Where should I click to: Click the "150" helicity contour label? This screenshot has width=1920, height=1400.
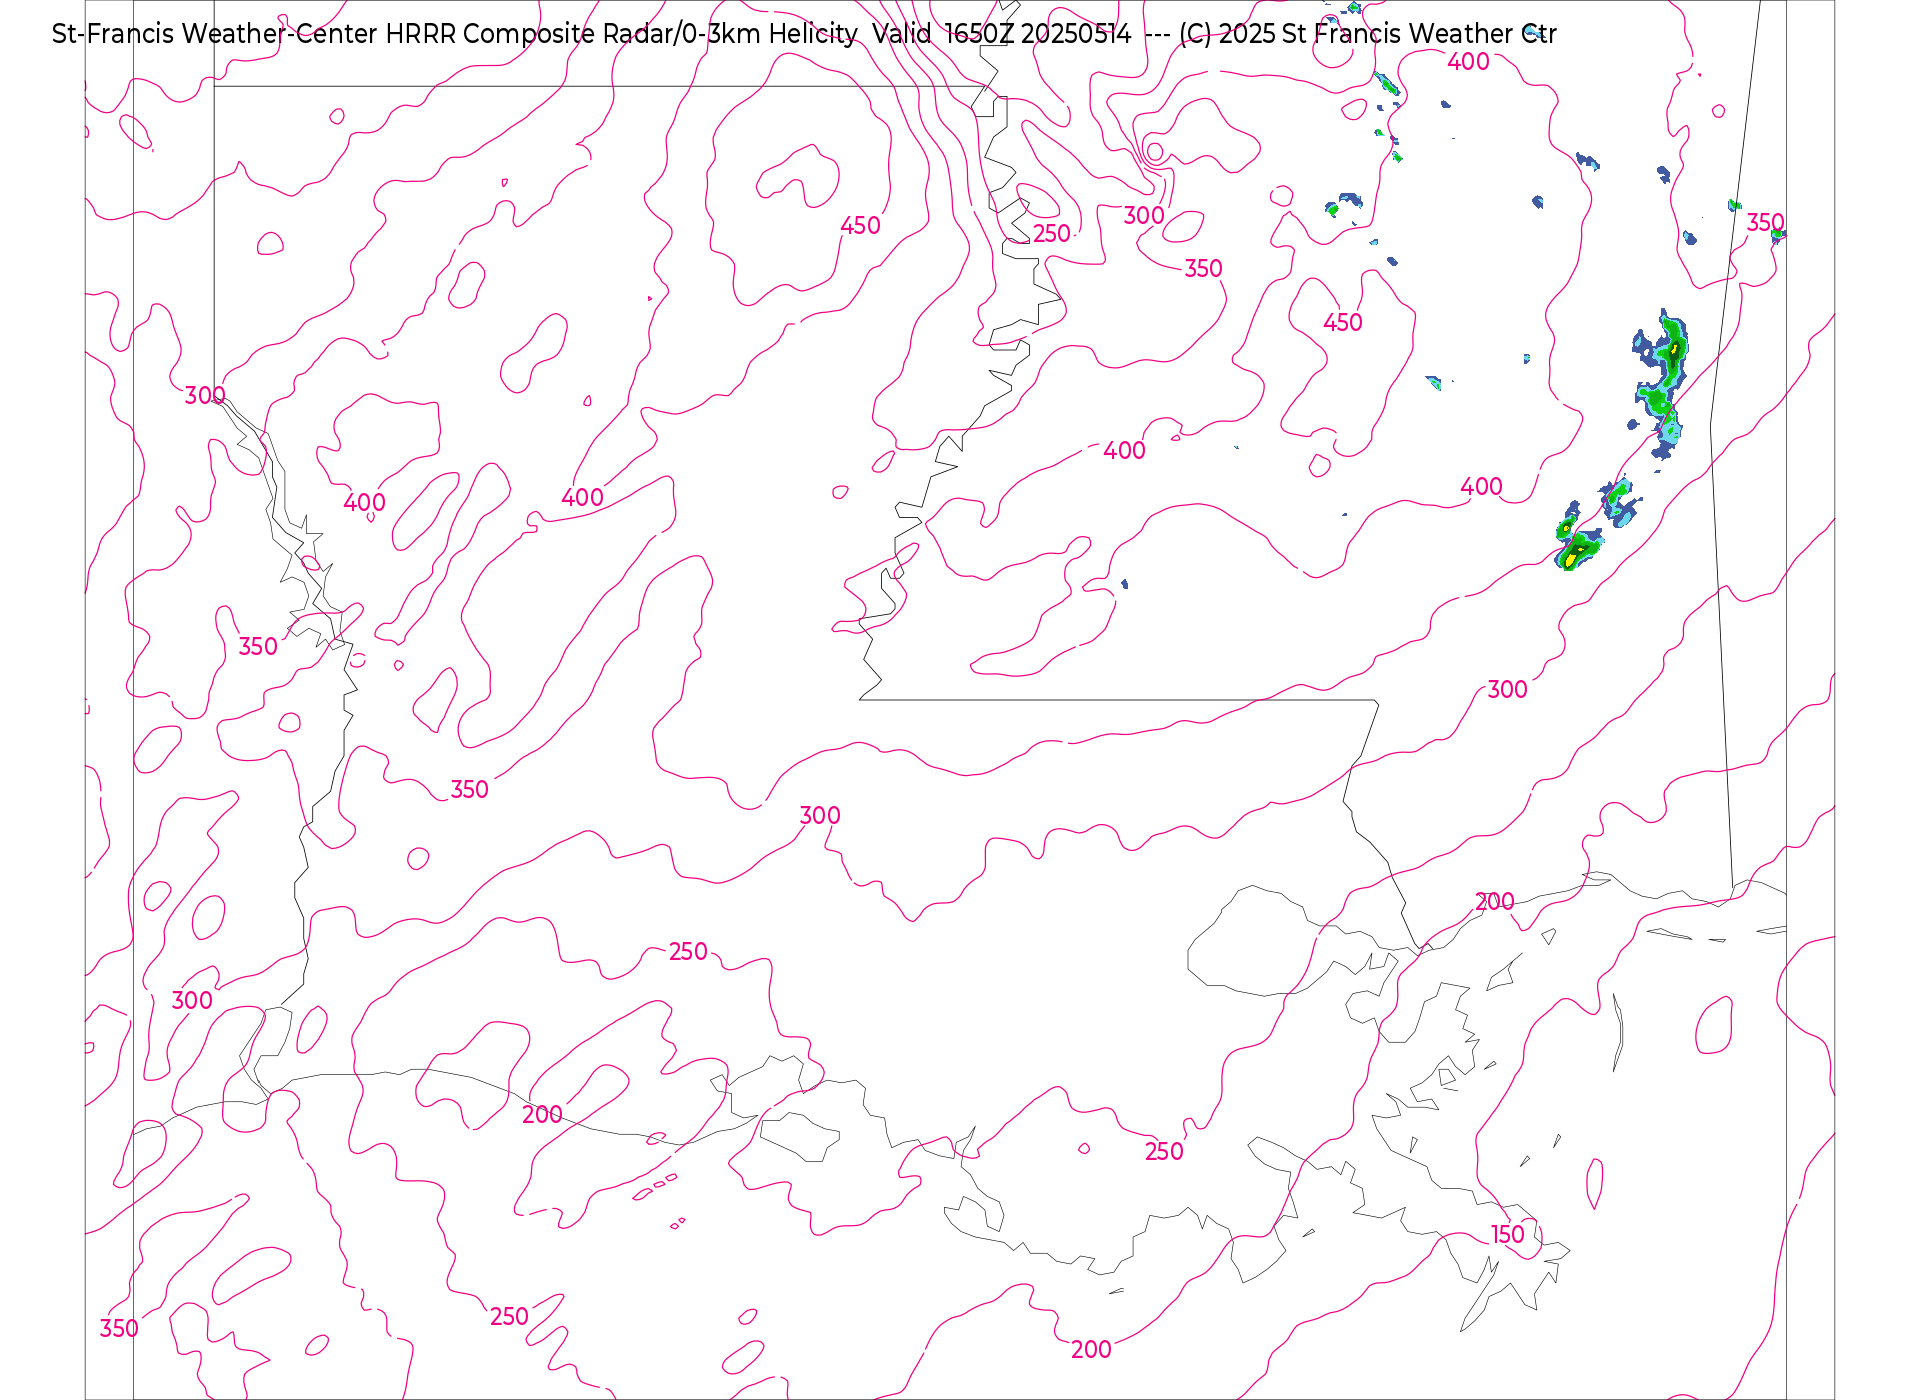coord(1508,1234)
